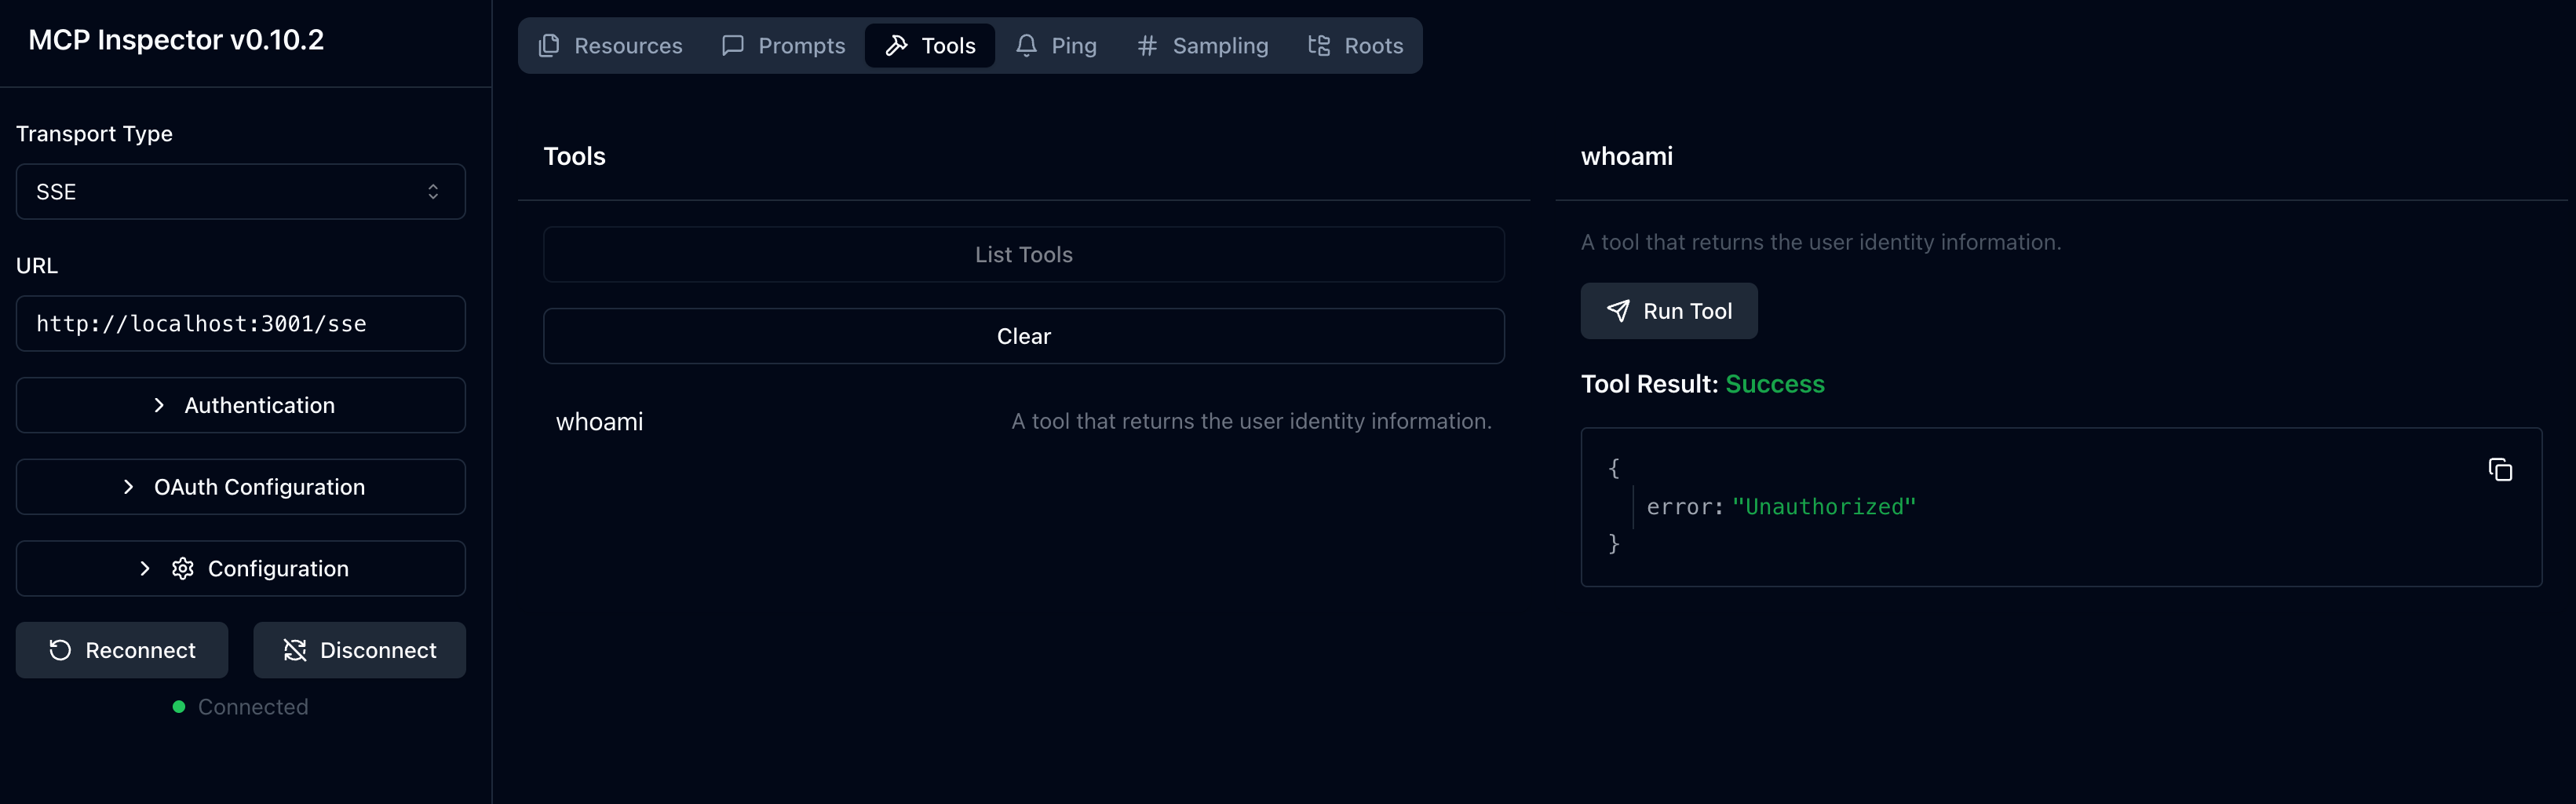Expand the OAuth Configuration section
Viewport: 2576px width, 804px height.
(x=240, y=487)
